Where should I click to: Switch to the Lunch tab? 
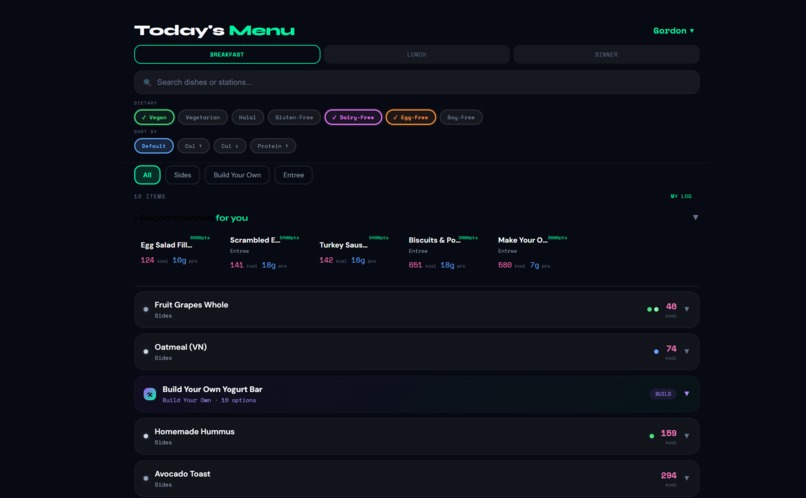point(416,54)
